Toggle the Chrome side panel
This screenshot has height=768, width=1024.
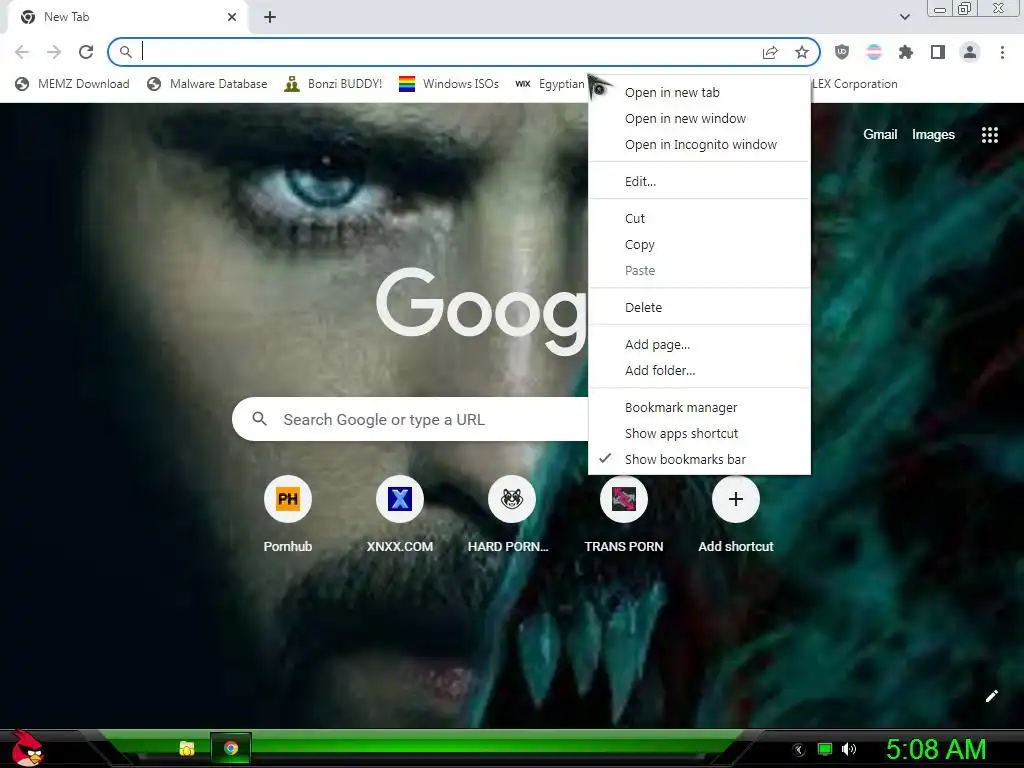(x=938, y=52)
